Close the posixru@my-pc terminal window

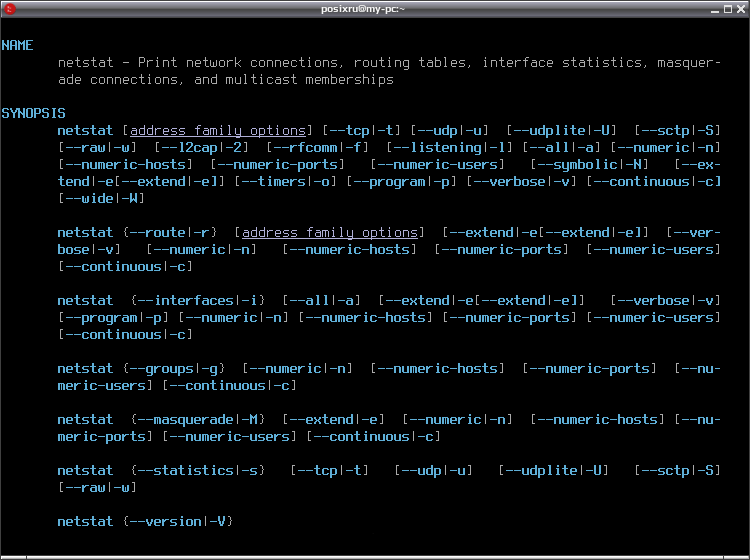pyautogui.click(x=741, y=9)
